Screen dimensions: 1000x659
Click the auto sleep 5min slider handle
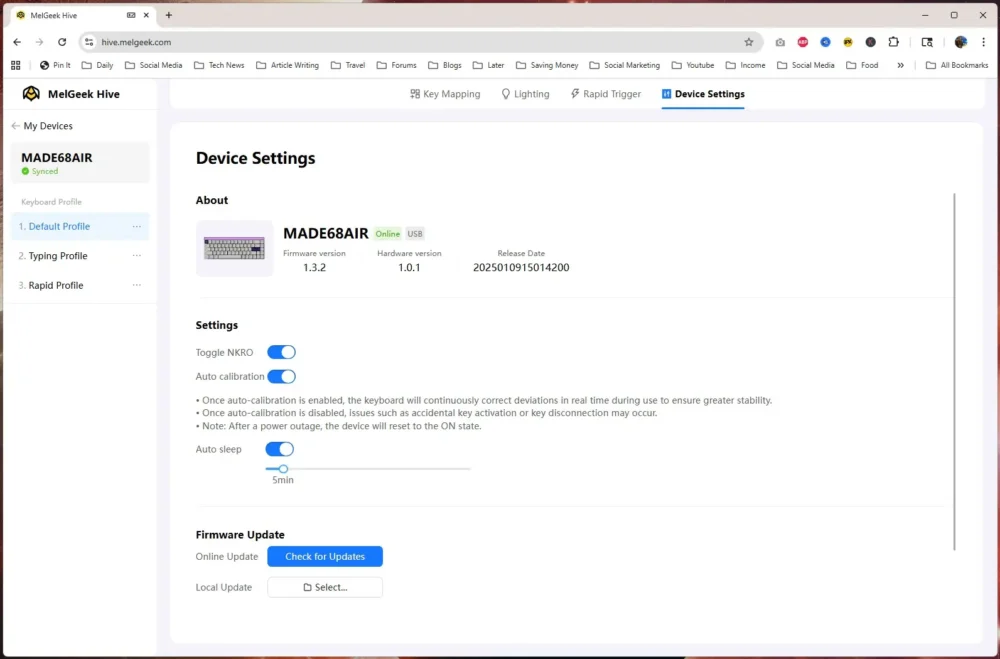coord(283,469)
